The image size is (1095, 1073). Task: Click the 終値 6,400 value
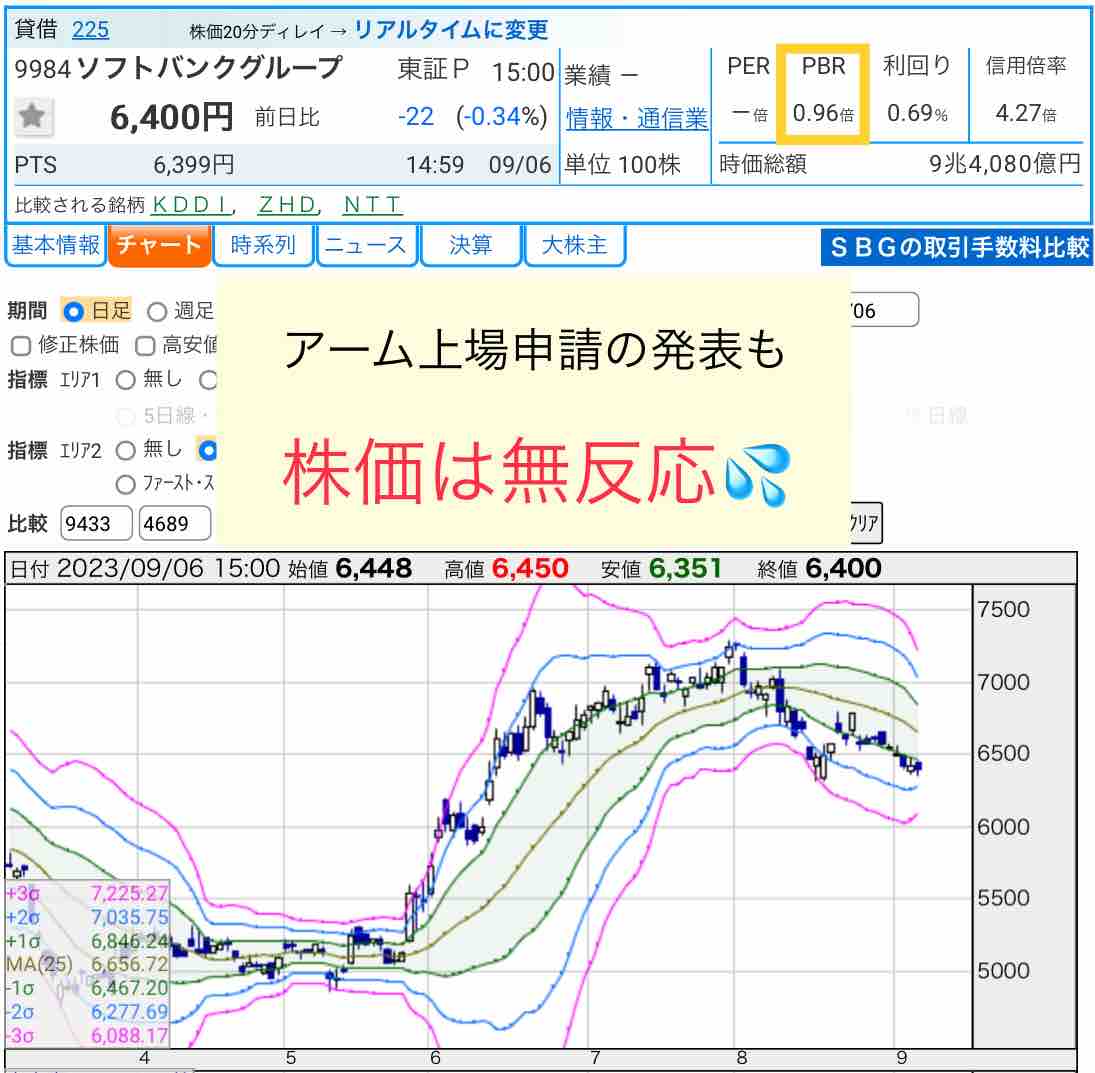pyautogui.click(x=843, y=568)
